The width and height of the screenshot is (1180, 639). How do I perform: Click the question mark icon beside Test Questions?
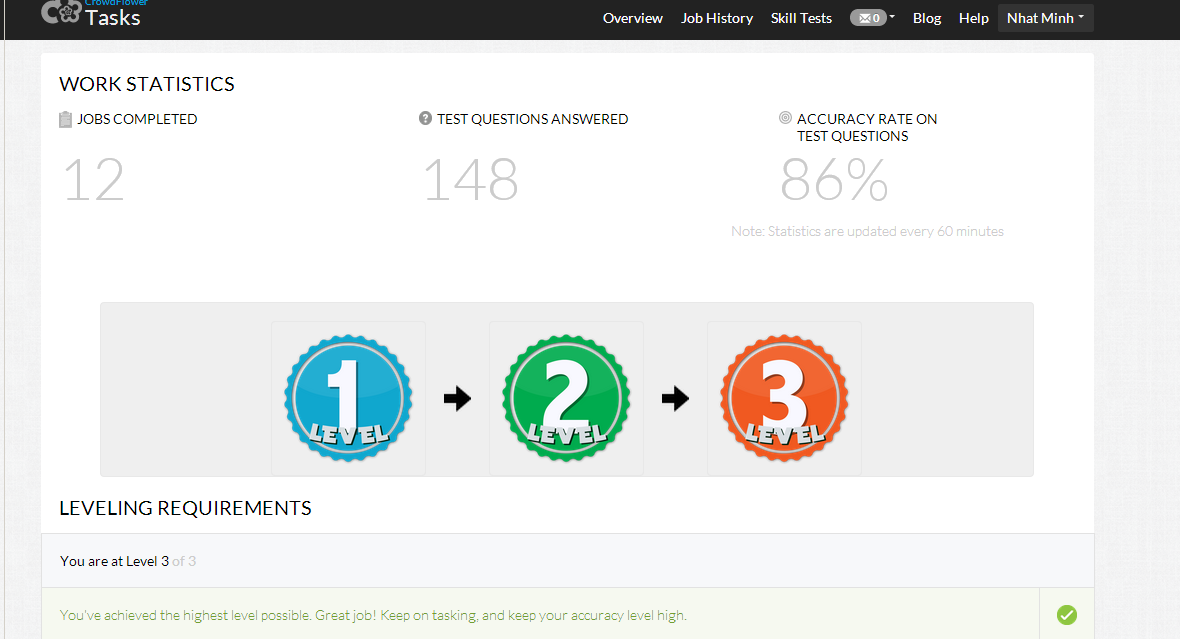pos(425,118)
